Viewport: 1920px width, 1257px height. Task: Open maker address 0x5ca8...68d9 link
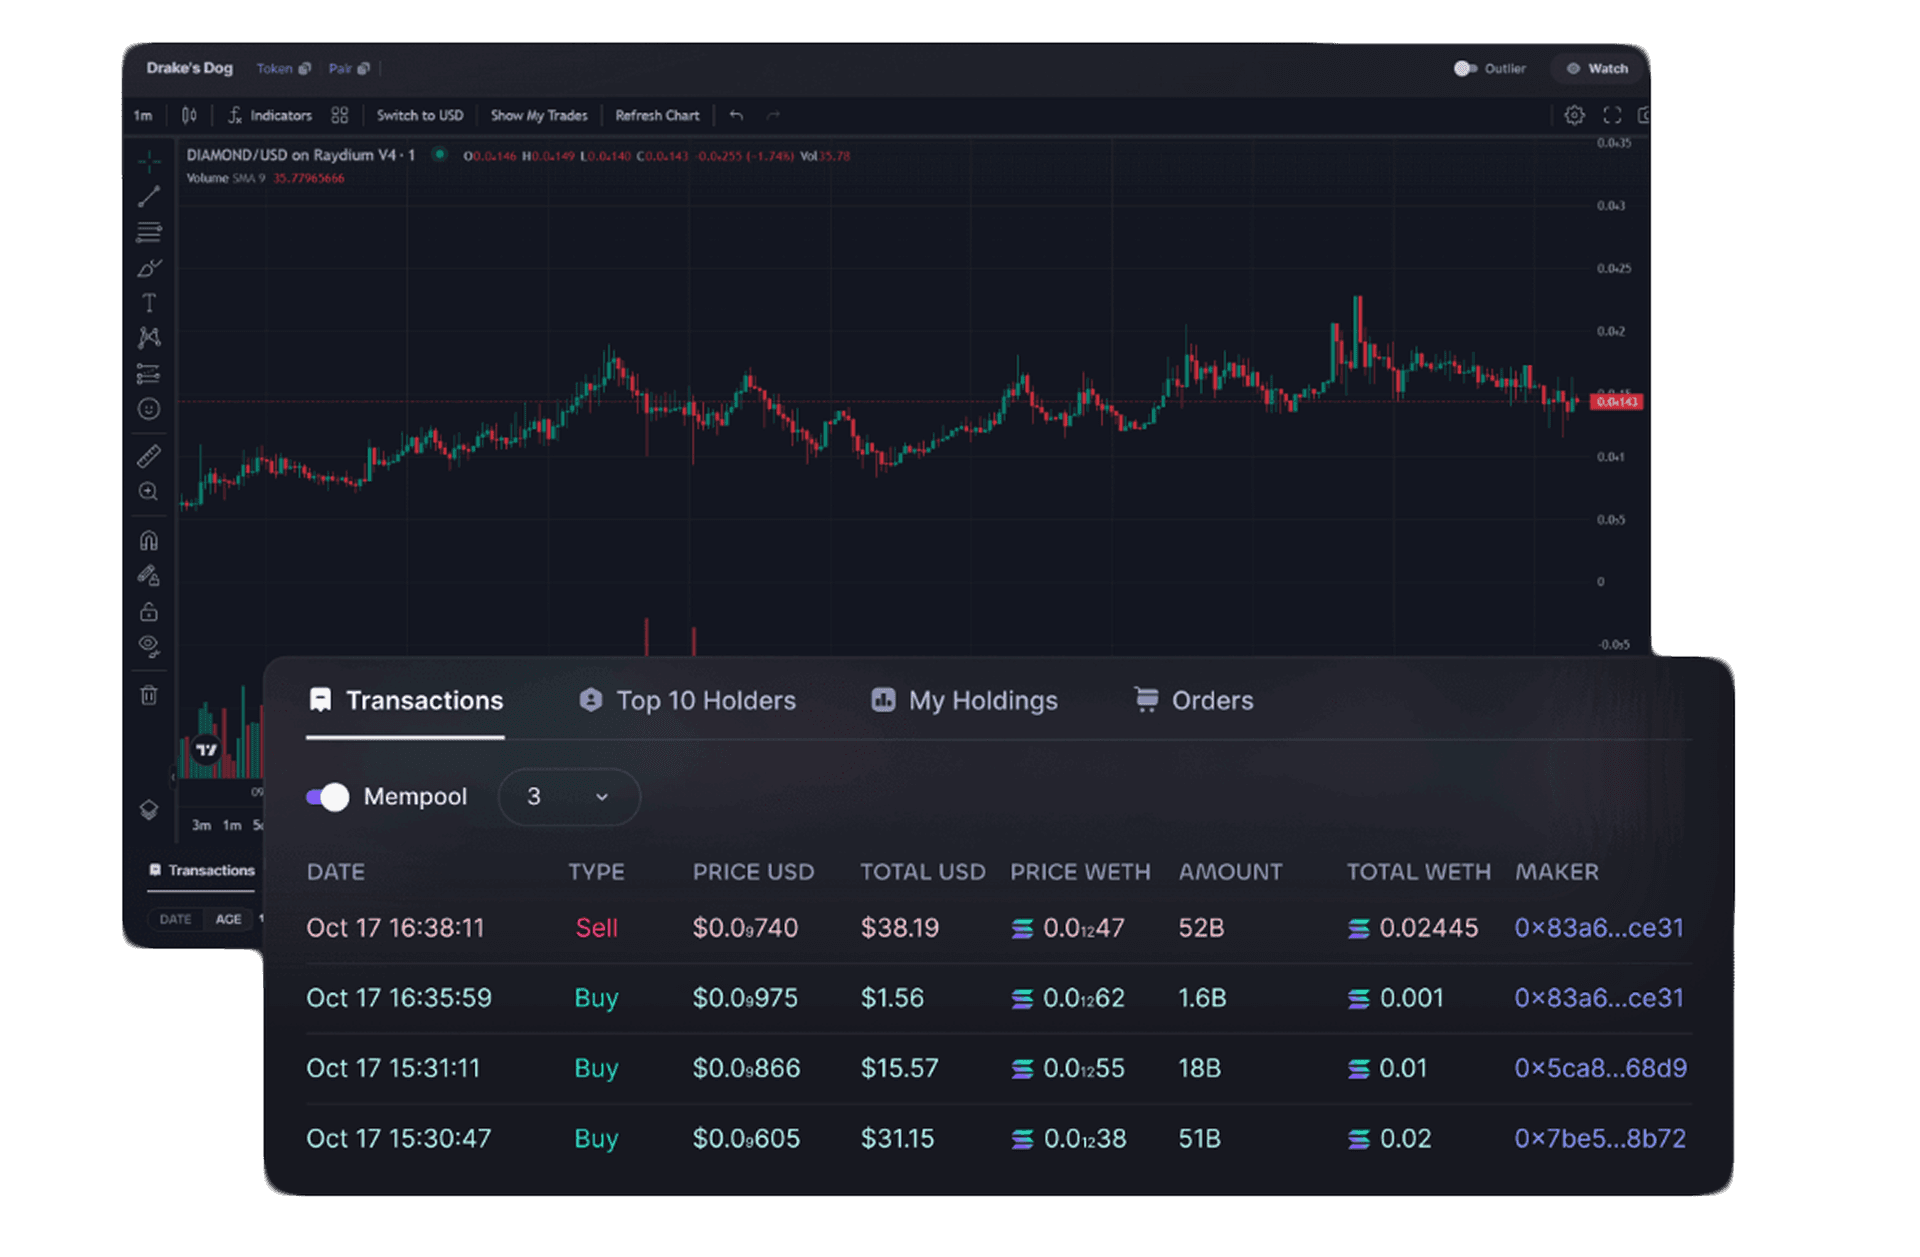click(x=1600, y=1068)
